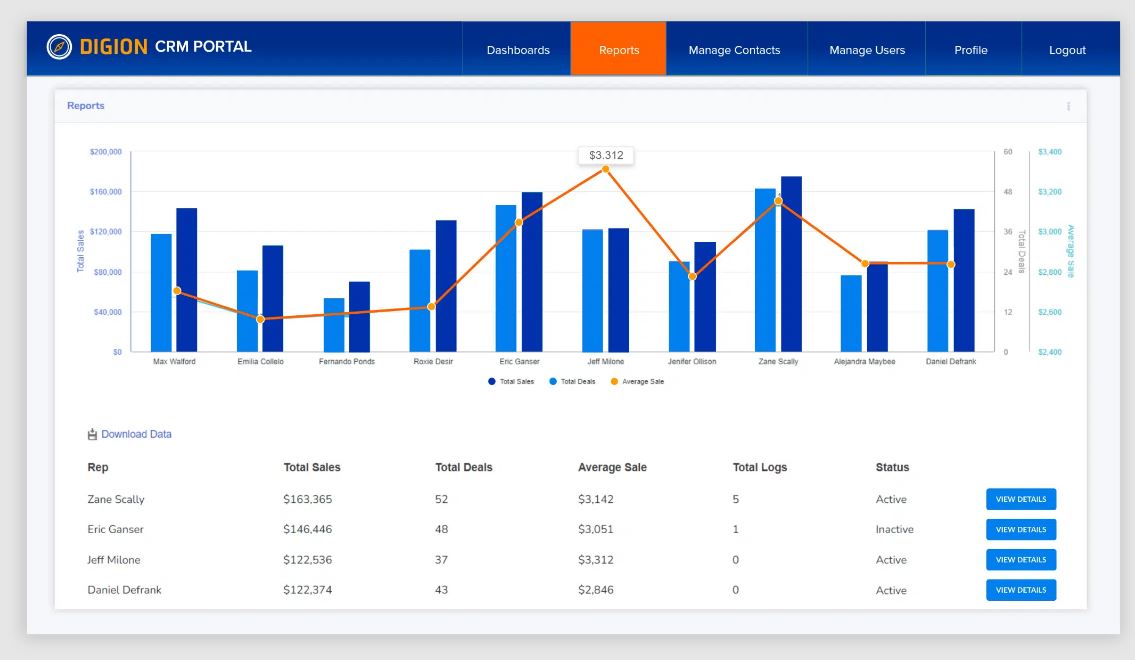Click the Roxie Desir axis label
This screenshot has height=660, width=1135.
point(433,361)
